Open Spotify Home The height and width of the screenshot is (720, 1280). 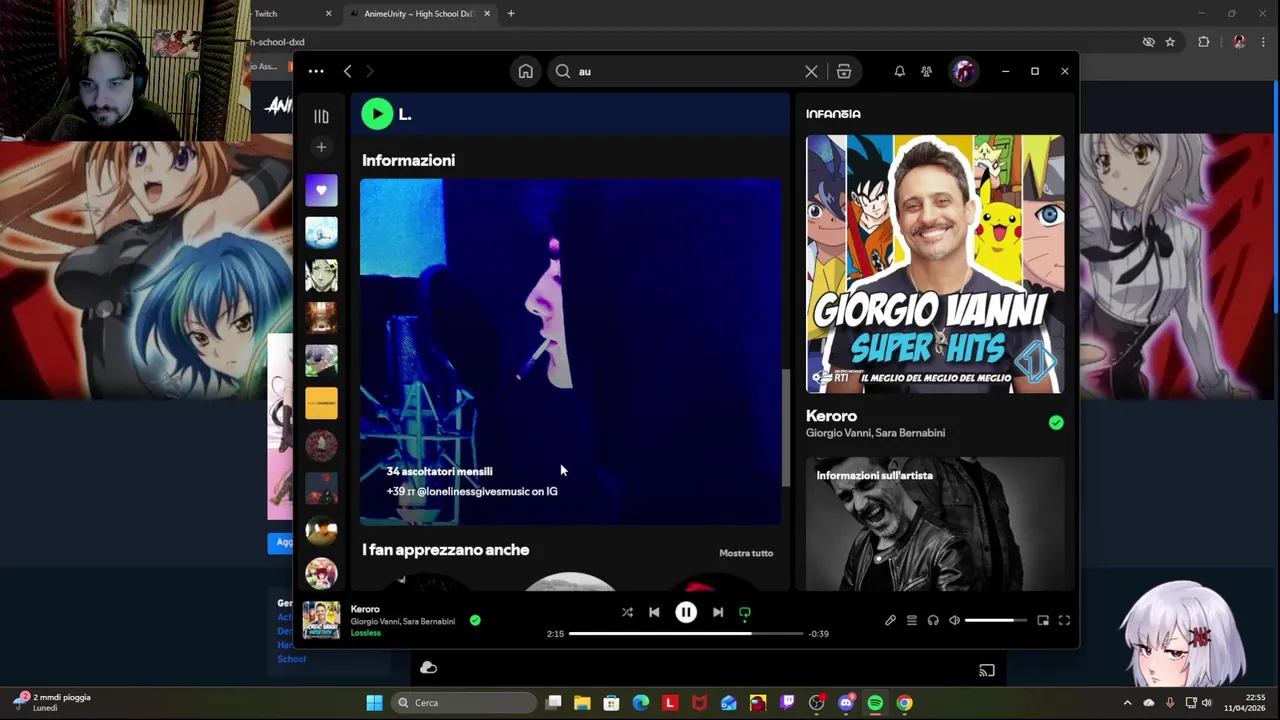coord(525,71)
